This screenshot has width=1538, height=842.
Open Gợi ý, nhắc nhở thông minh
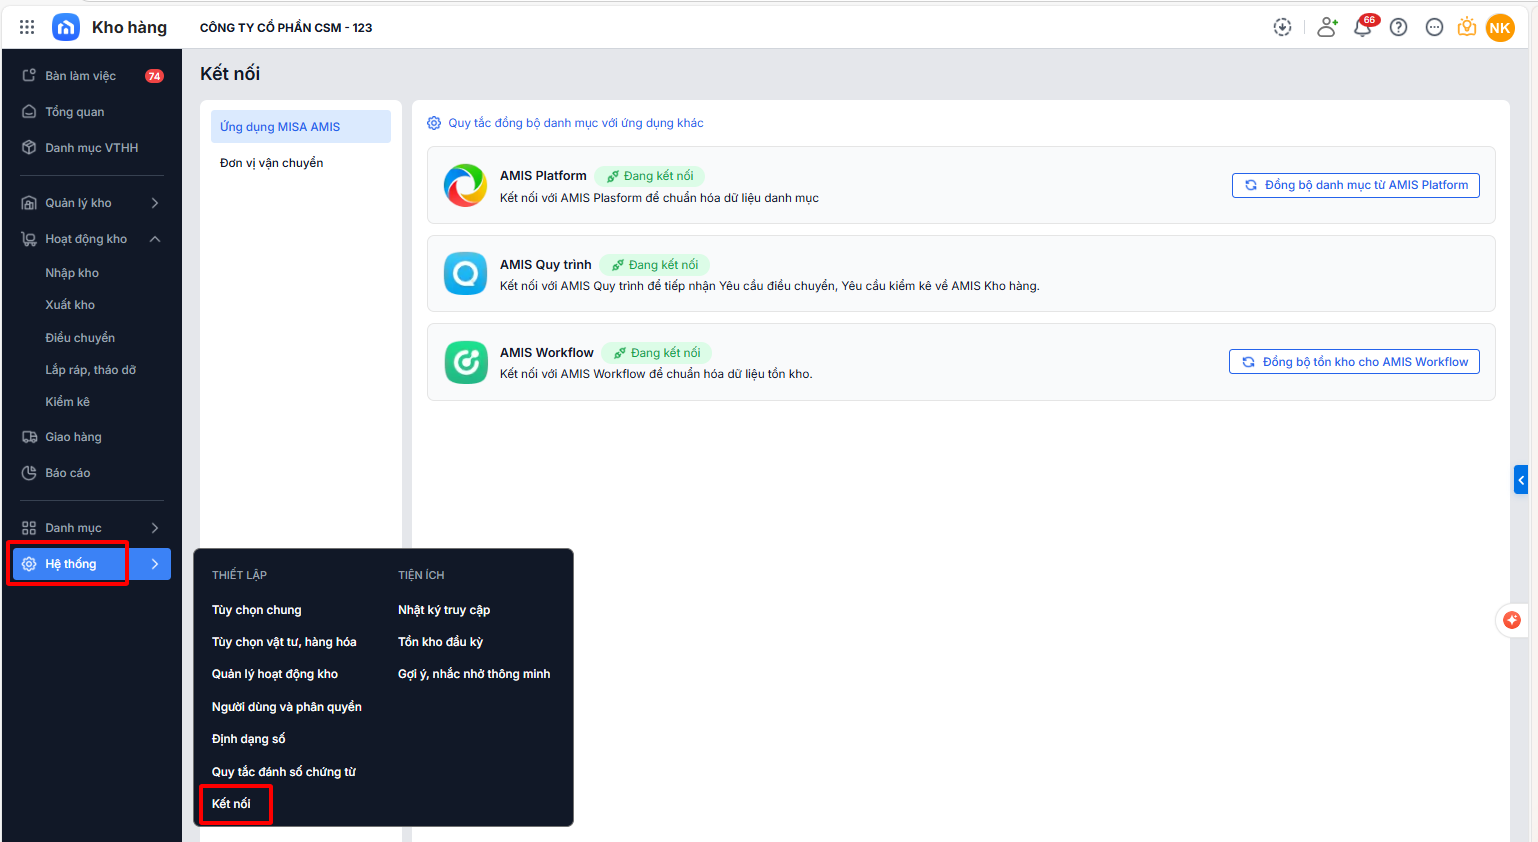[x=474, y=674]
